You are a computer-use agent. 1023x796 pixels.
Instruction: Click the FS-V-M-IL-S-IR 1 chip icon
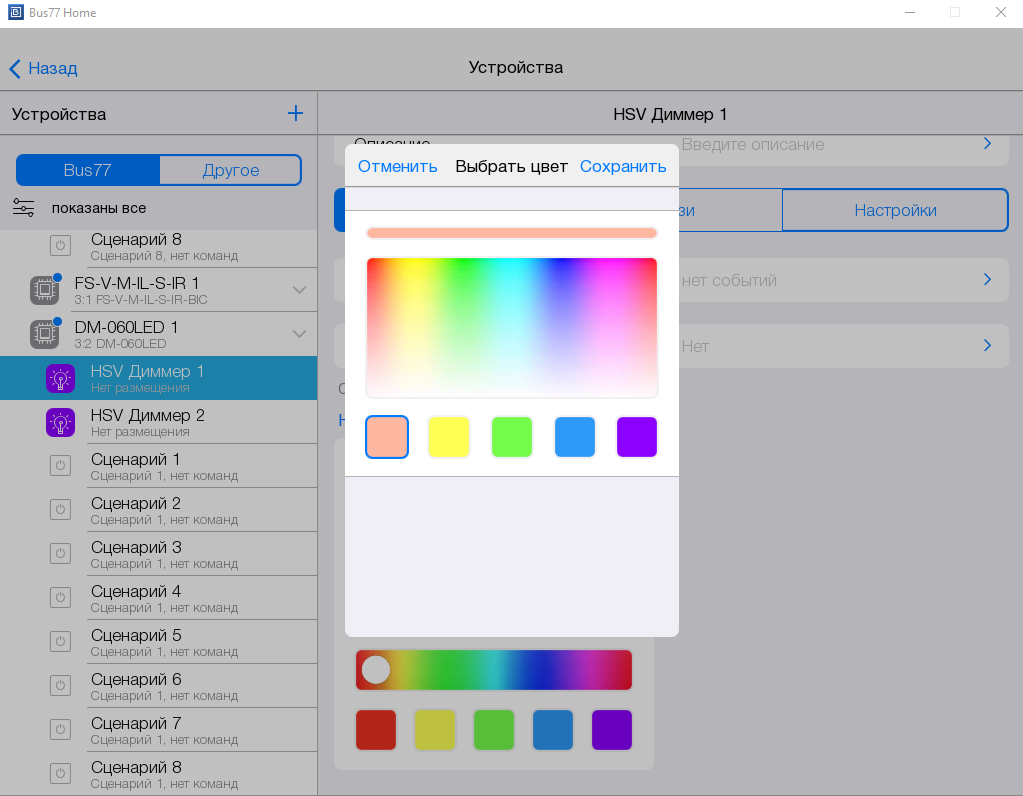coord(43,290)
